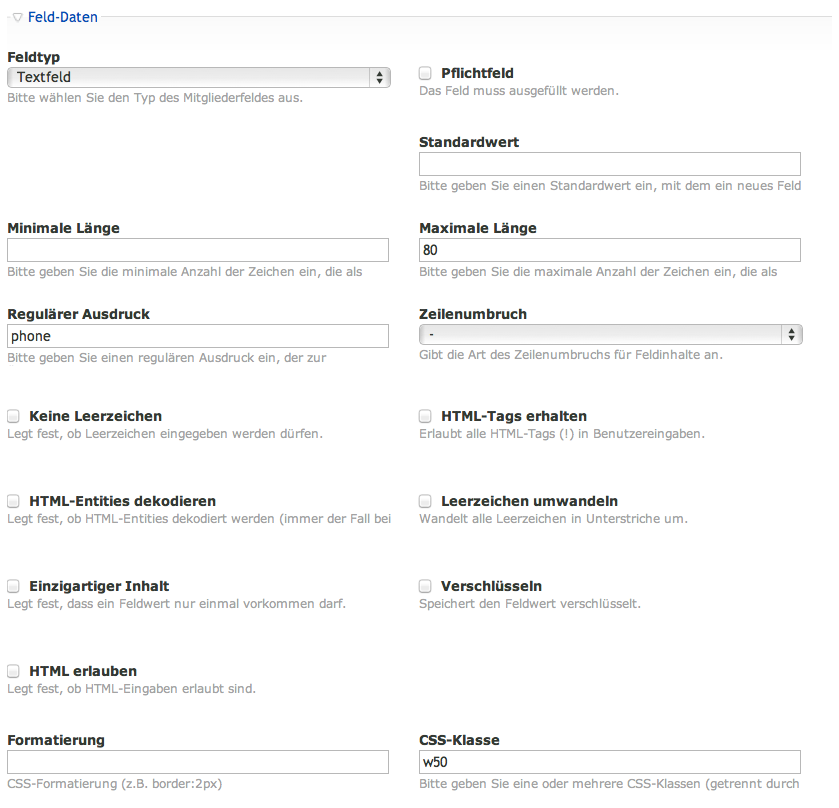The height and width of the screenshot is (808, 839).
Task: Click the Pflichtfeld label text
Action: coord(477,74)
